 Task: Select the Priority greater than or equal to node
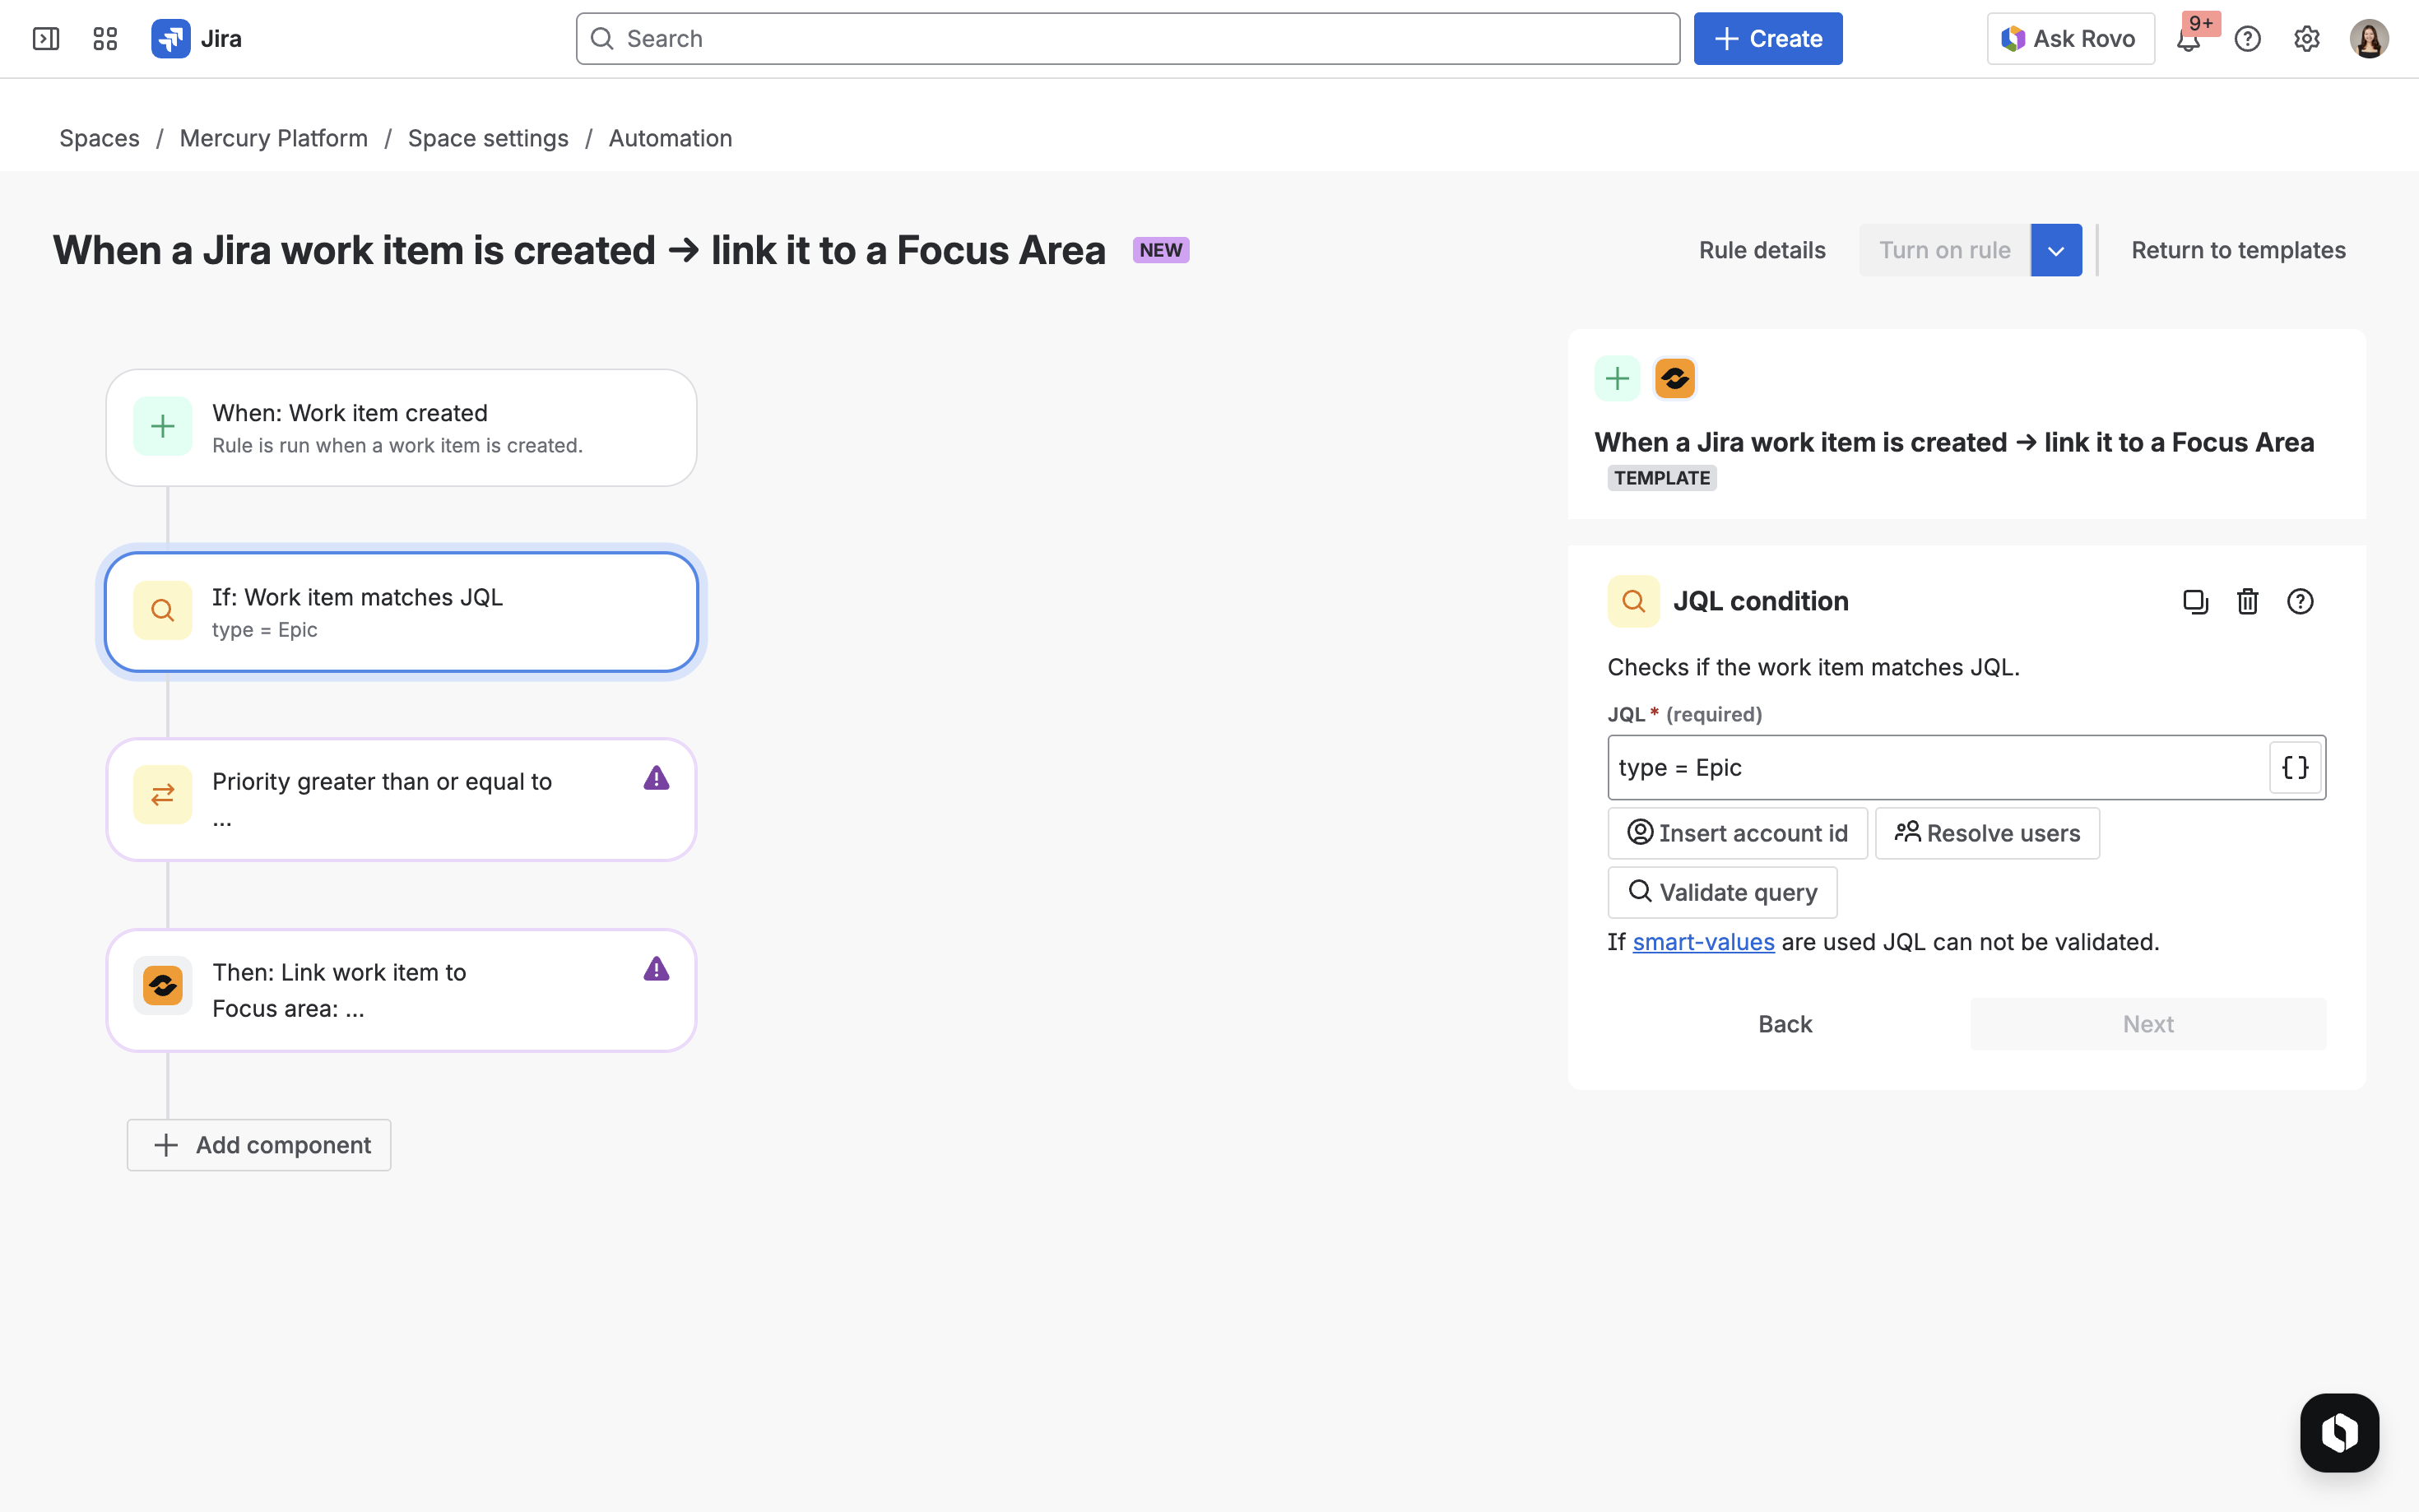pyautogui.click(x=401, y=800)
